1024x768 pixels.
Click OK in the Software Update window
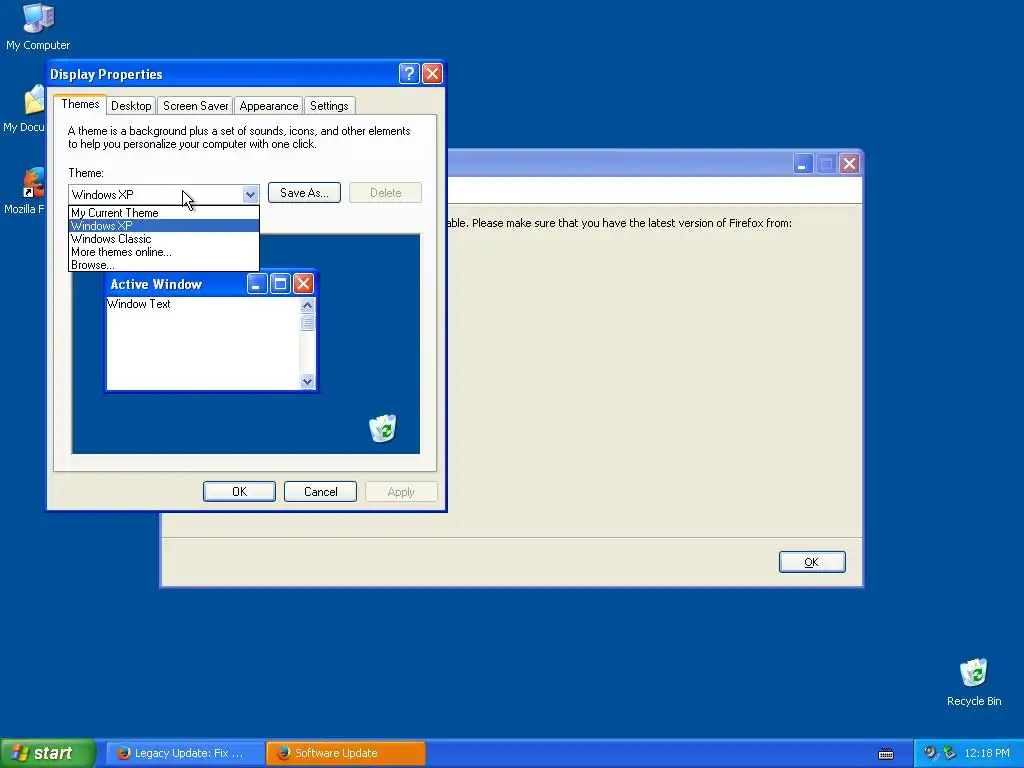[x=812, y=562]
